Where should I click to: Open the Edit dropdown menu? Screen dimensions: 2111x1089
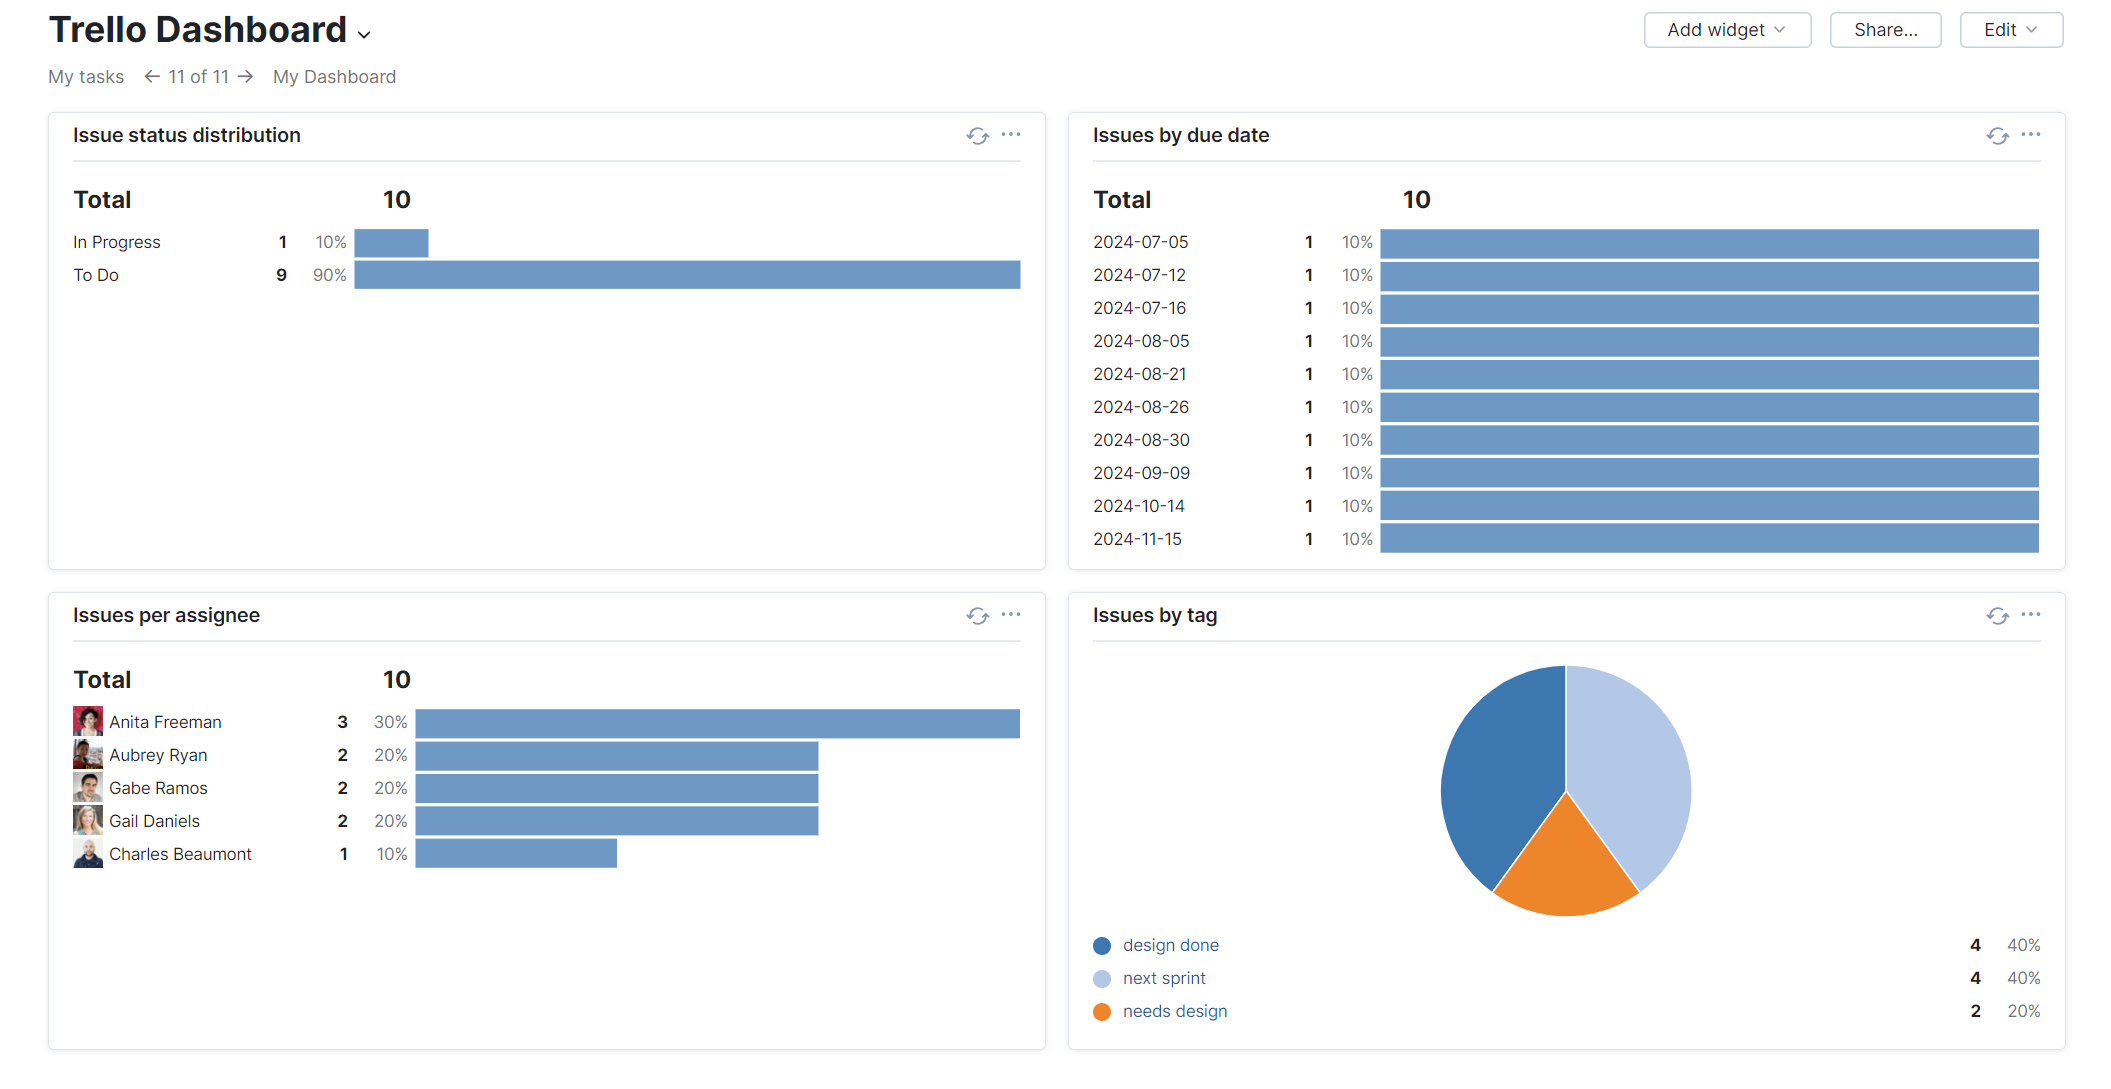click(x=2010, y=30)
